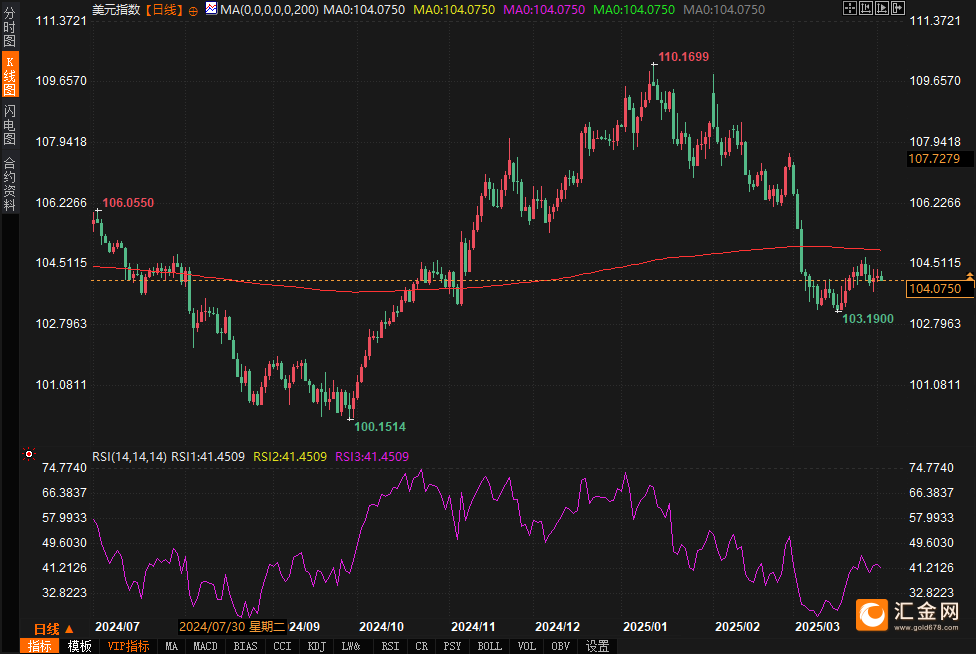Click the RSI(14,14,14) parameters label
976x654 pixels.
[x=129, y=457]
